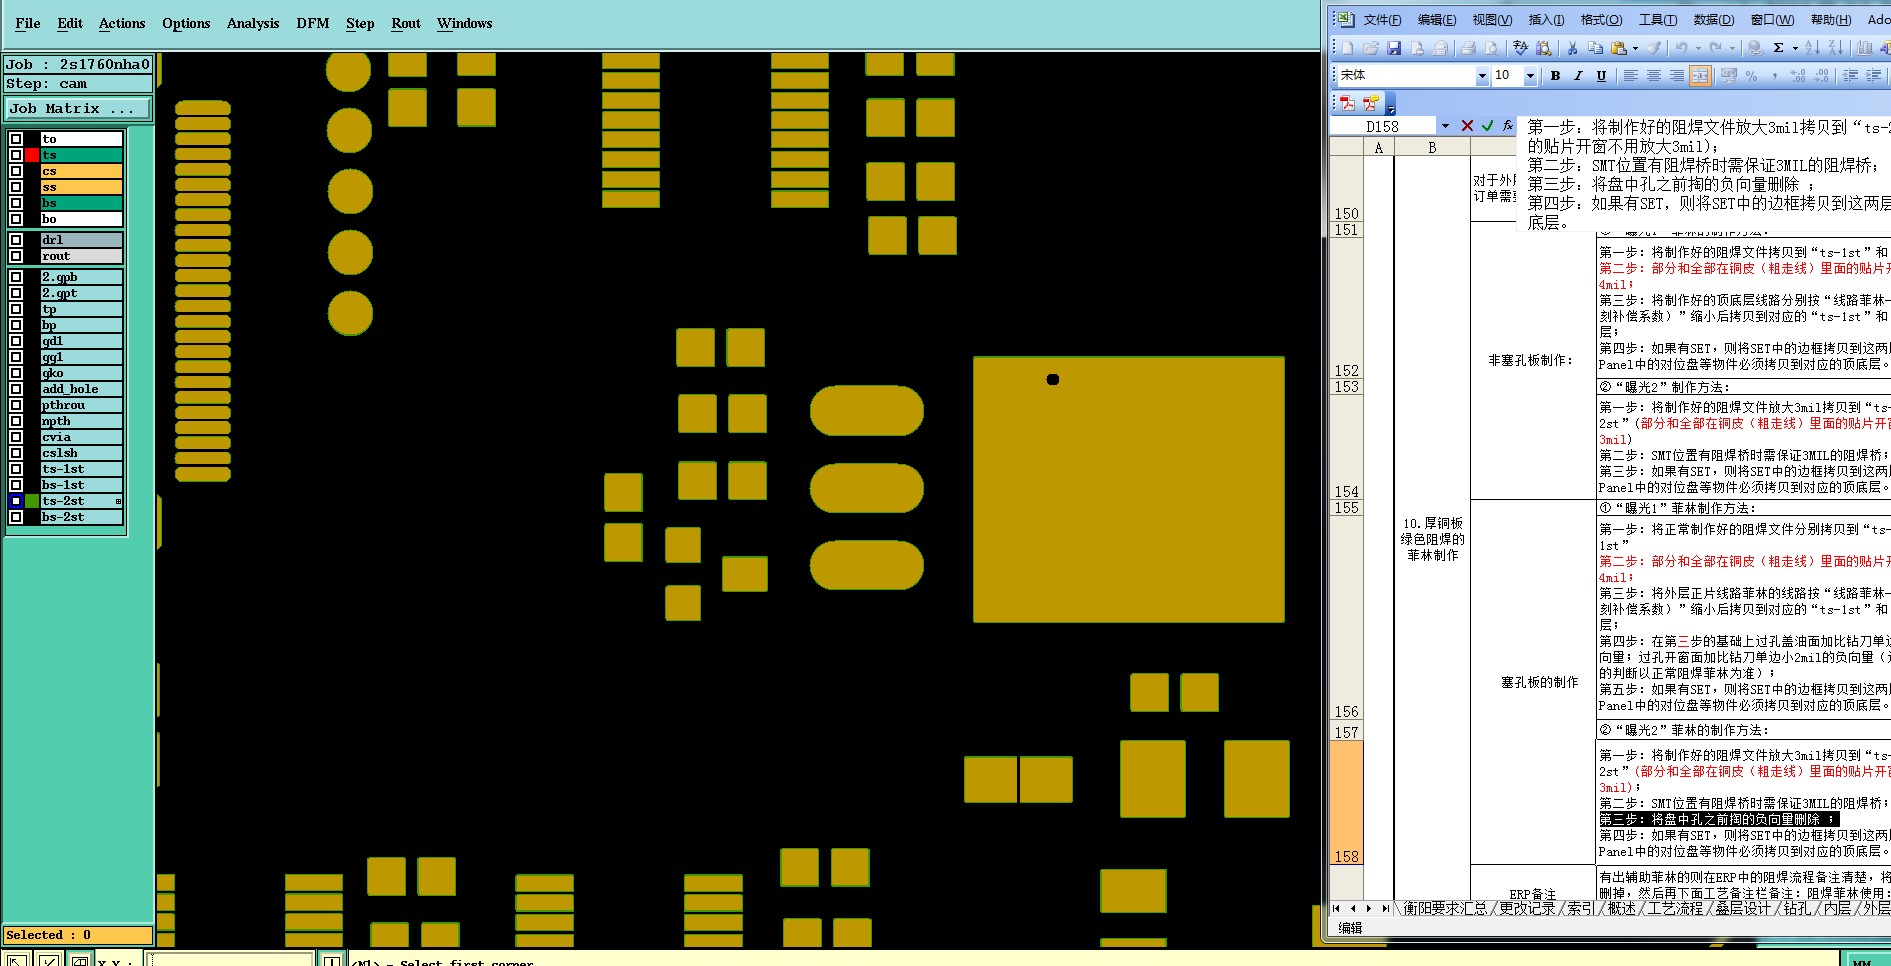The width and height of the screenshot is (1891, 966).
Task: Switch to the 钻孔 sheet tab
Action: pos(1797,908)
